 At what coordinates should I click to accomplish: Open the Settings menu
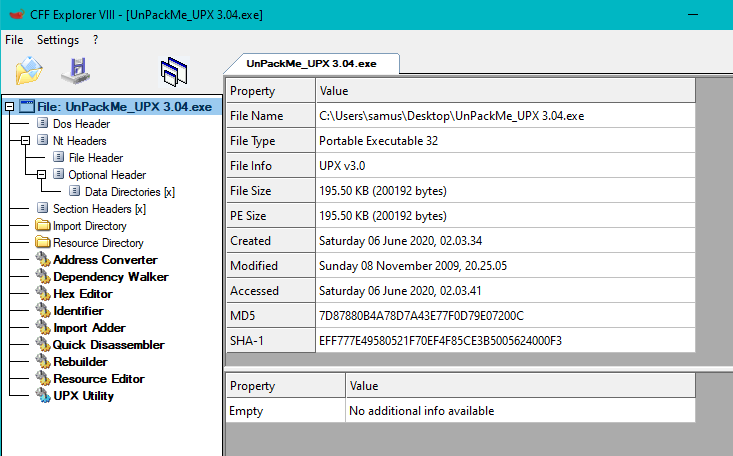(x=58, y=40)
